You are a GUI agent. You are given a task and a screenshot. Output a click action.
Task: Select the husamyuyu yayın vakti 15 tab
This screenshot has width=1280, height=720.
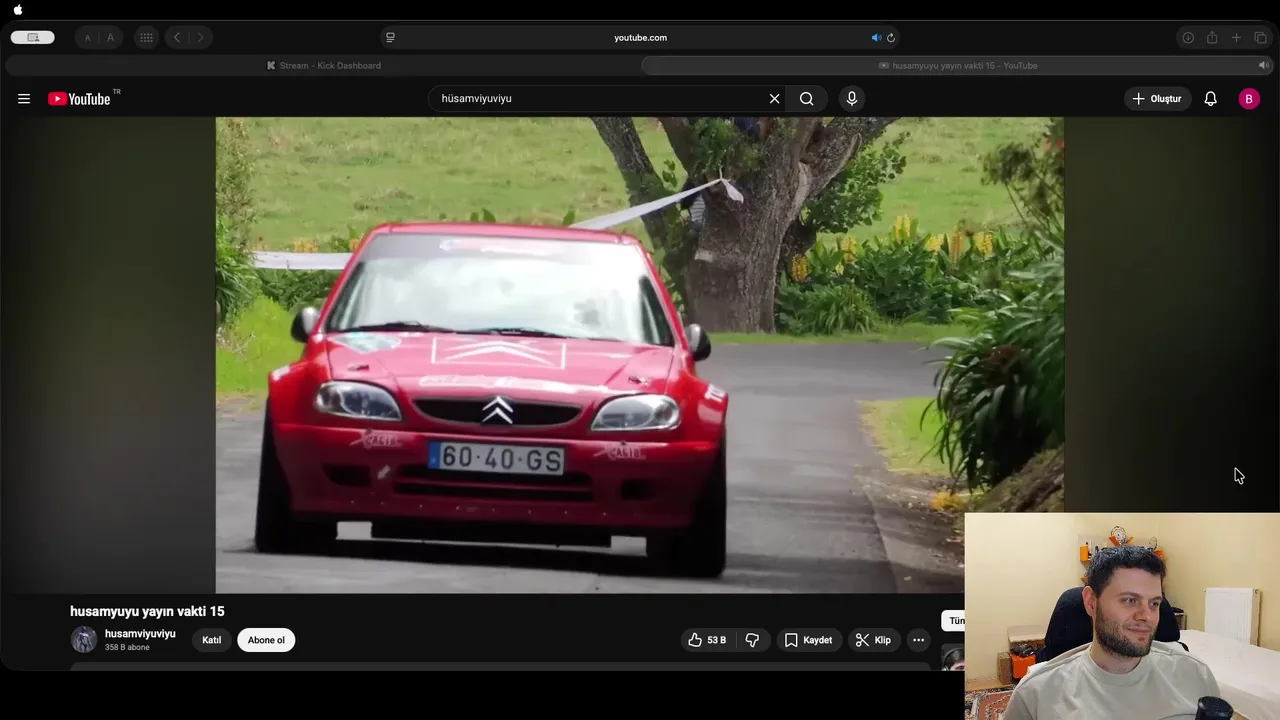coord(957,66)
